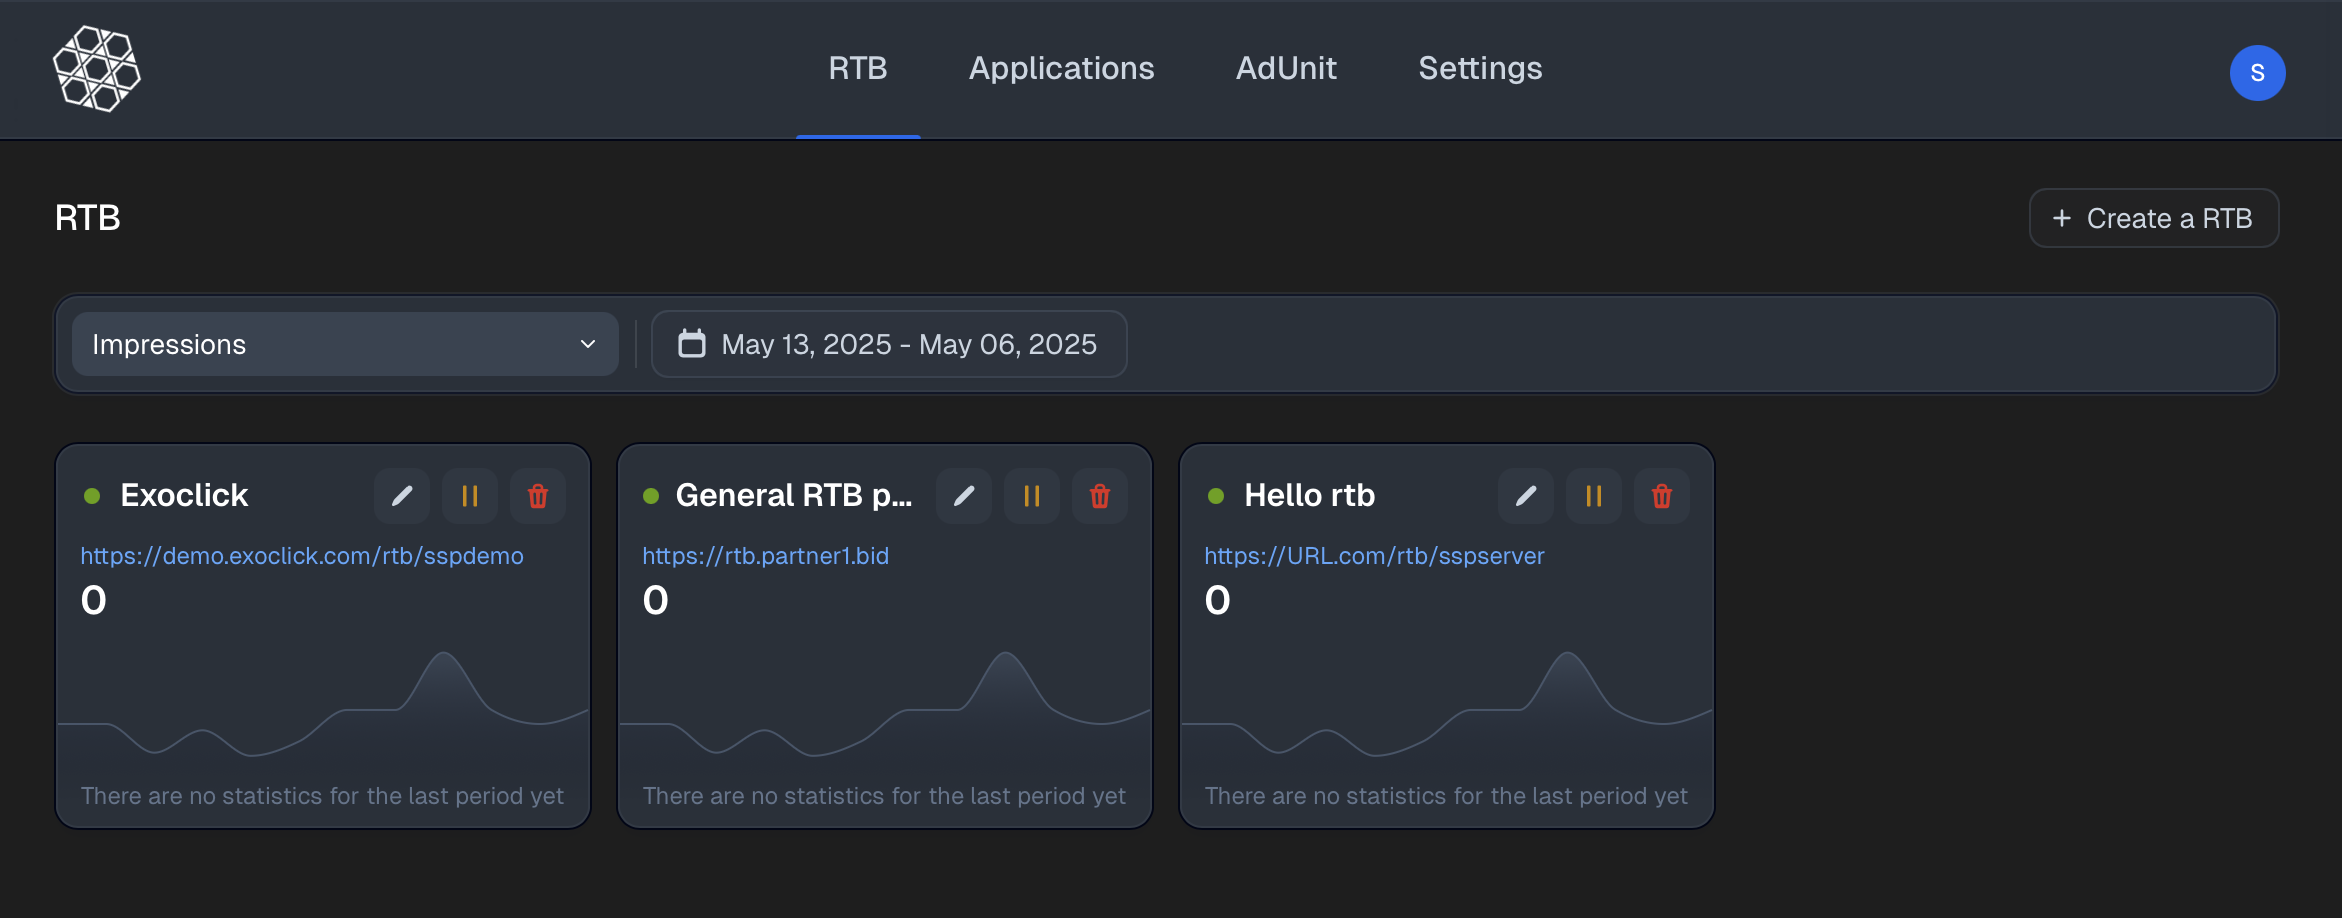Pause the General RTB partner

(1032, 496)
